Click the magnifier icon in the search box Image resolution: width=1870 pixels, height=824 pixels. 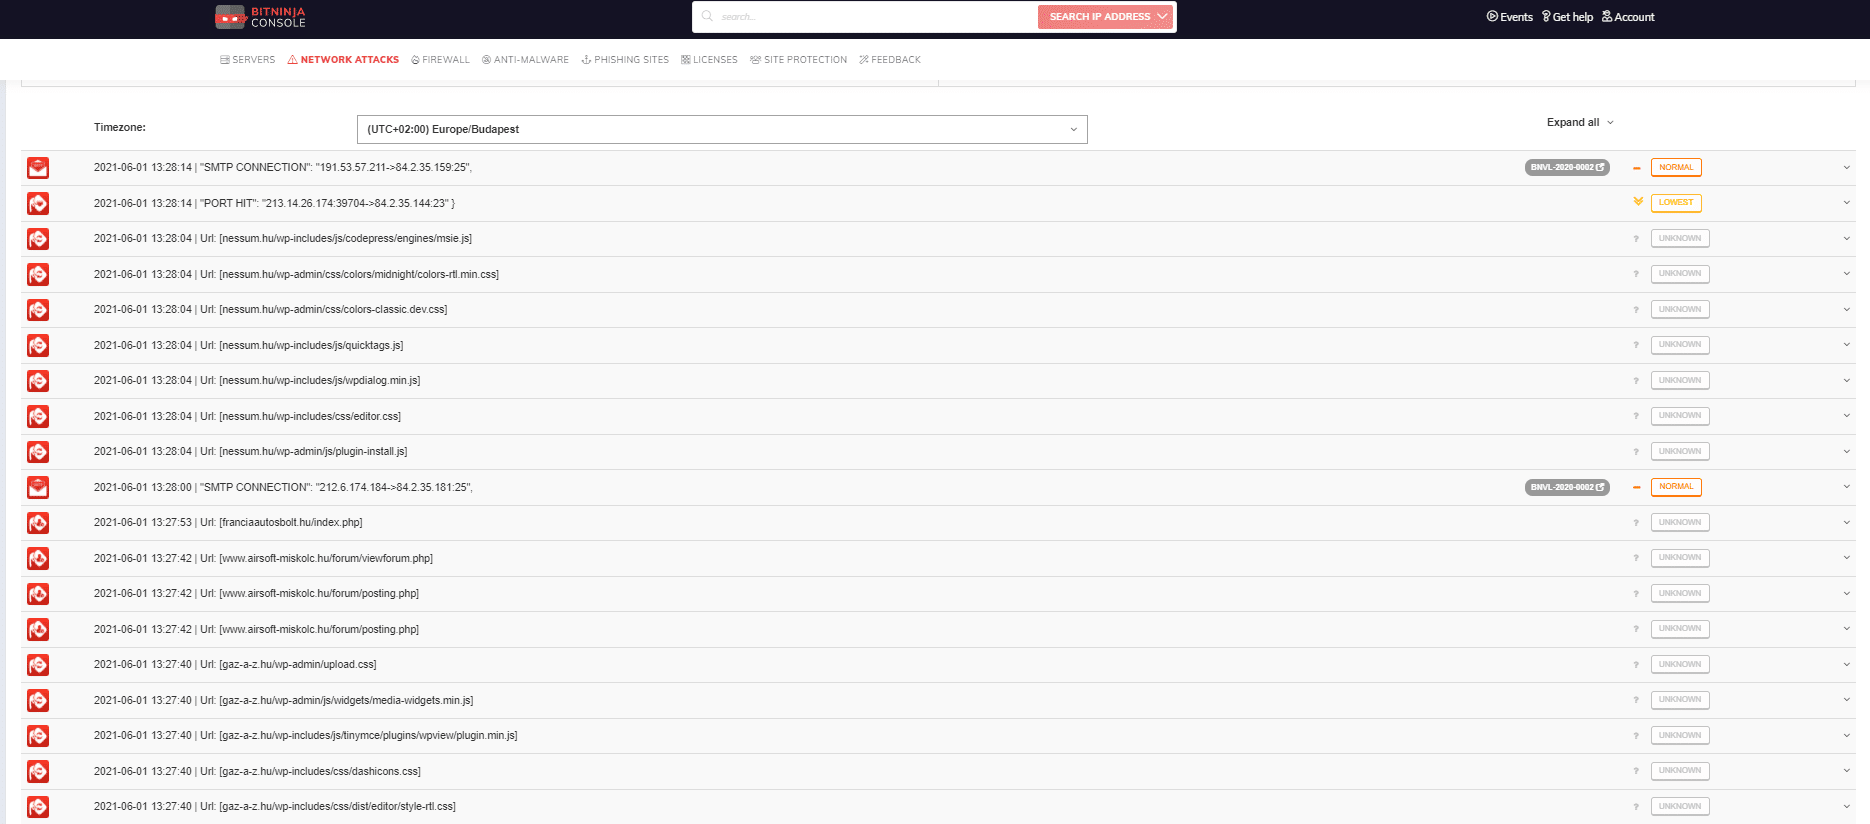pyautogui.click(x=707, y=16)
